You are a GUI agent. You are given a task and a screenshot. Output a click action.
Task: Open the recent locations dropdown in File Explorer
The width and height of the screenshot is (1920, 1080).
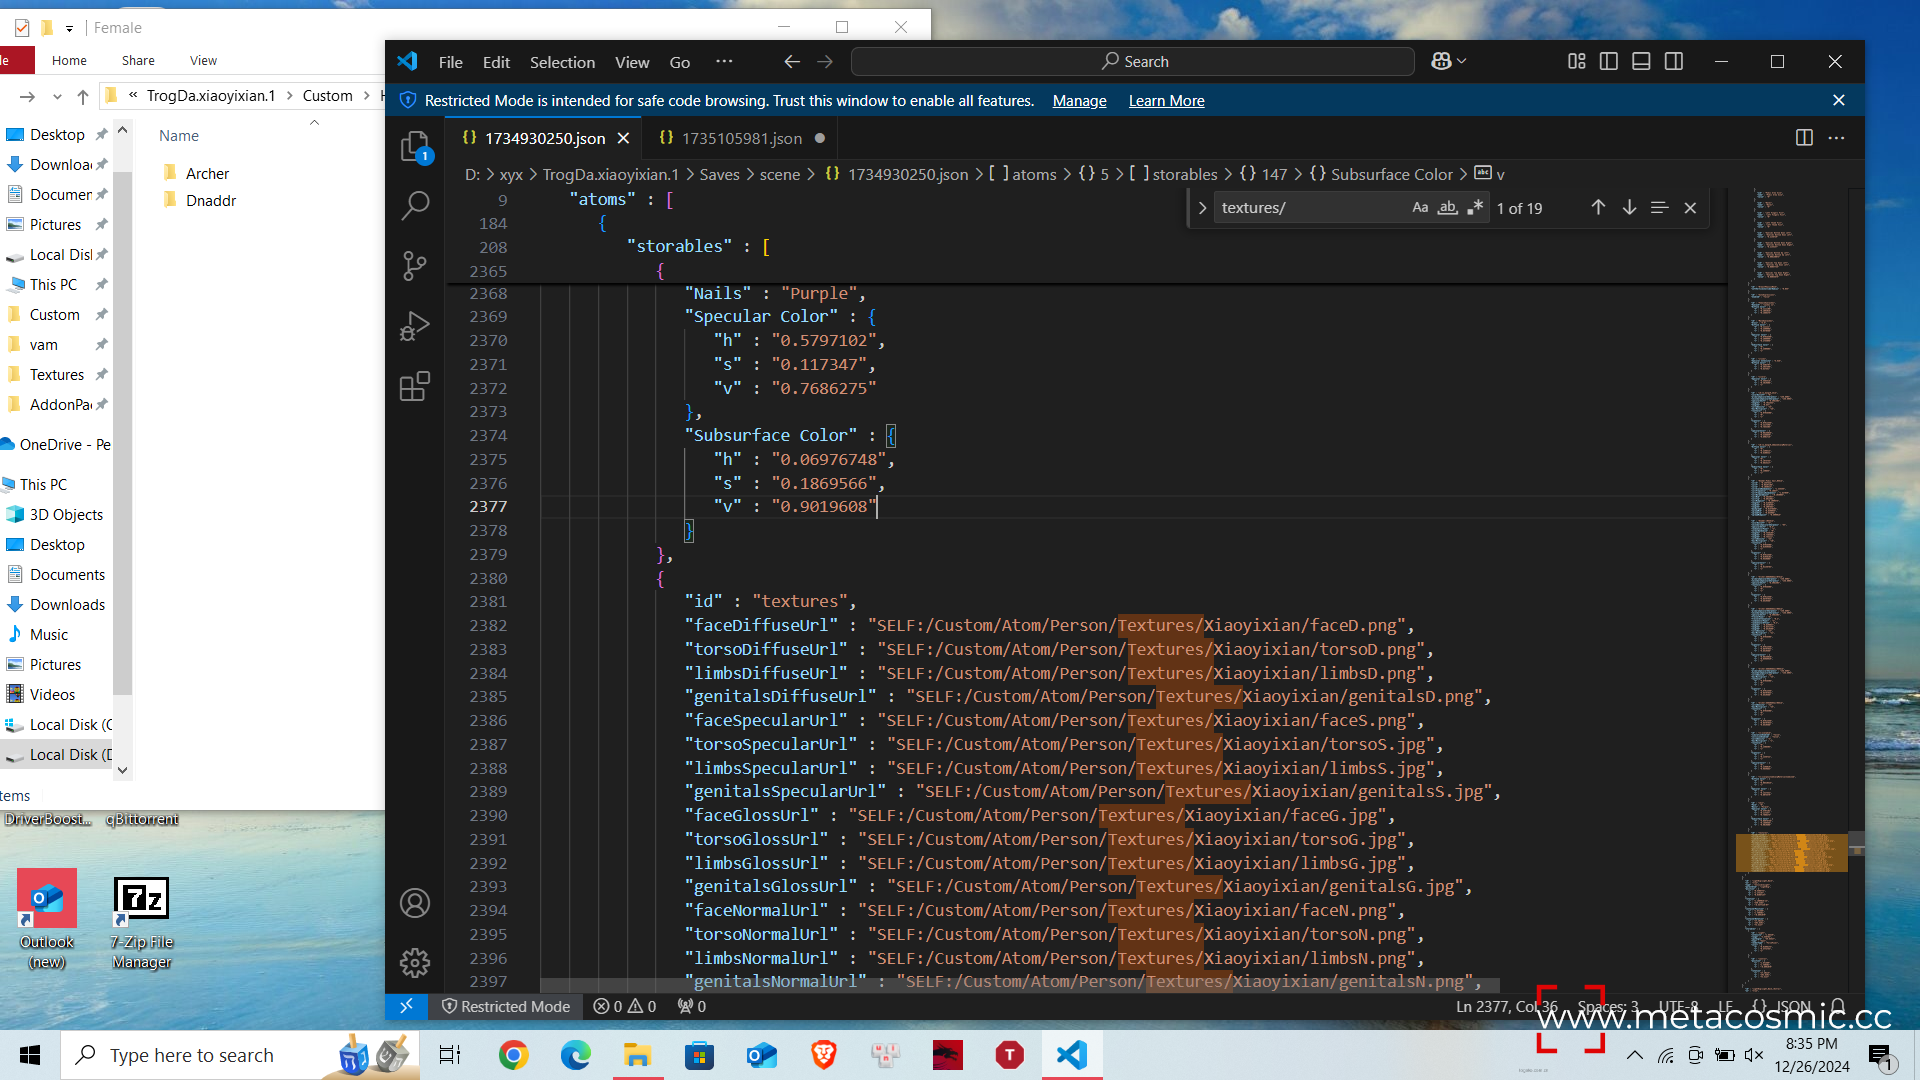point(56,96)
